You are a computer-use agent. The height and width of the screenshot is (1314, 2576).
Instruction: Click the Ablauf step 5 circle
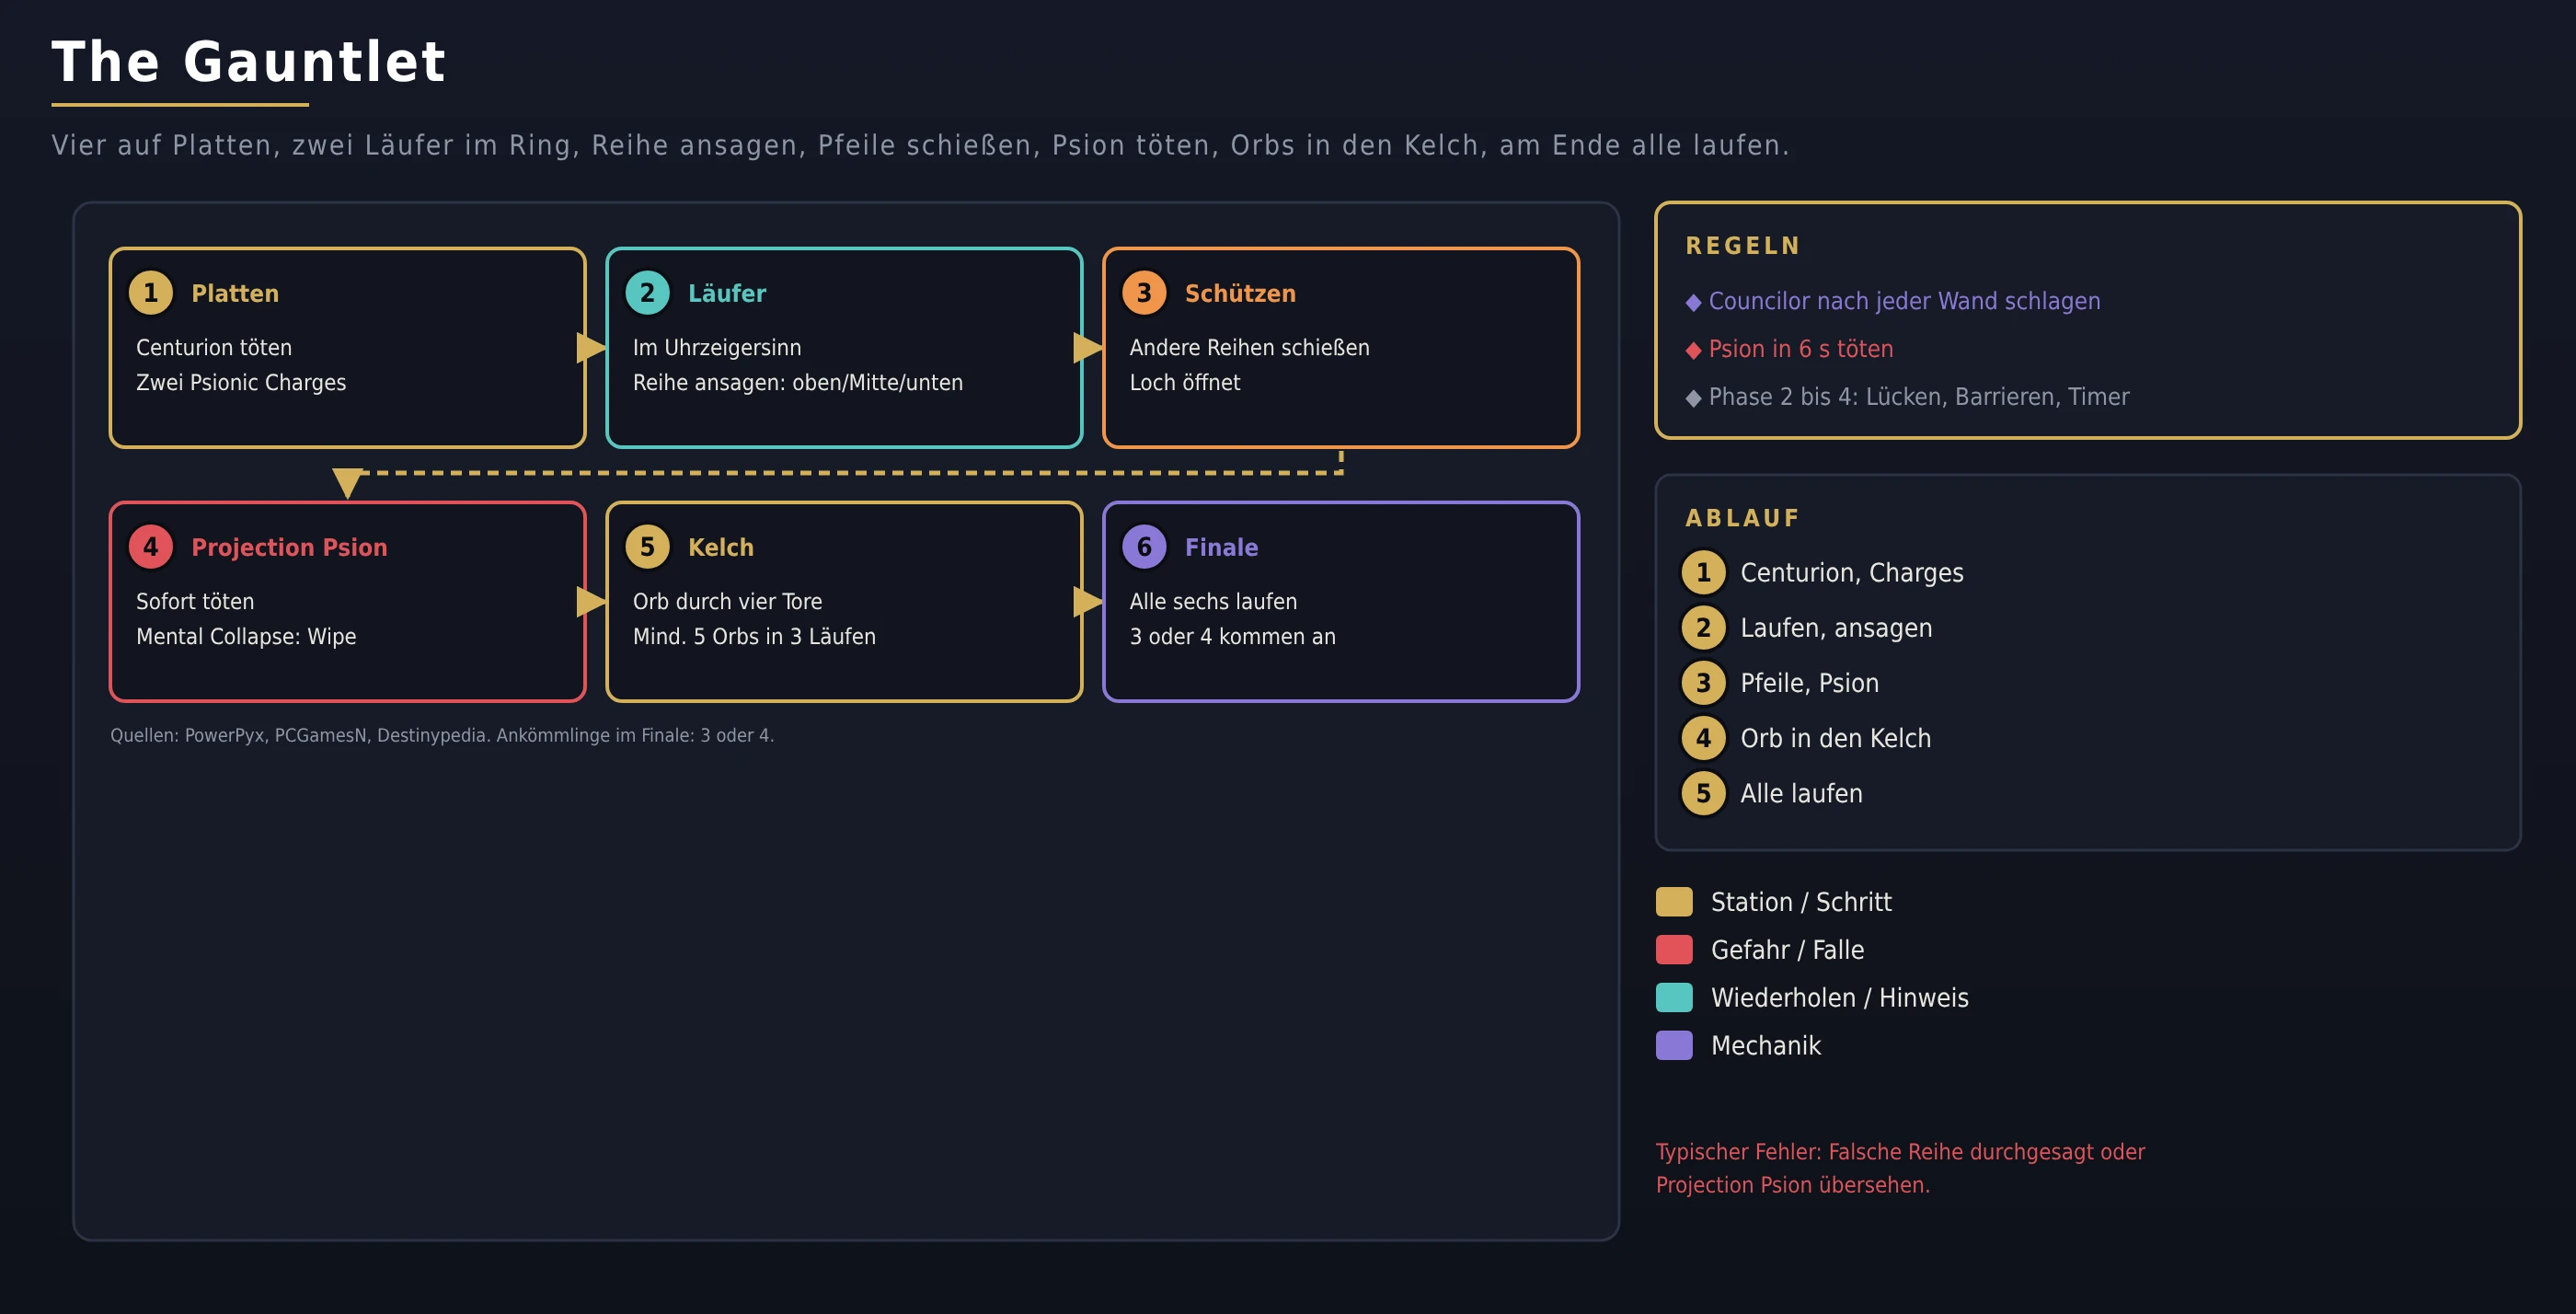click(x=1703, y=794)
